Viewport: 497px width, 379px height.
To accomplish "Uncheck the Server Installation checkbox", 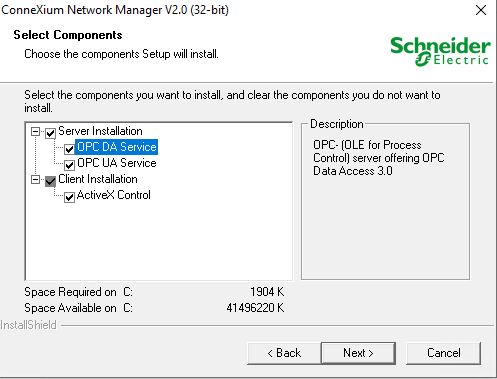I will pos(50,133).
